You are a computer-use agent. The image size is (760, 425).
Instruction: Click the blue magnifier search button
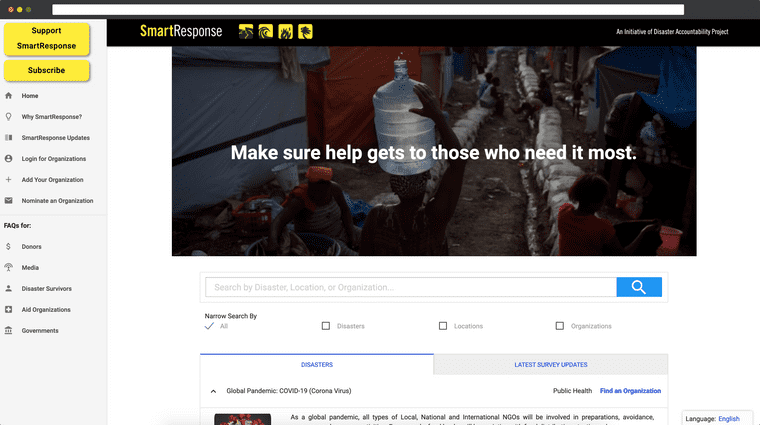pyautogui.click(x=639, y=287)
